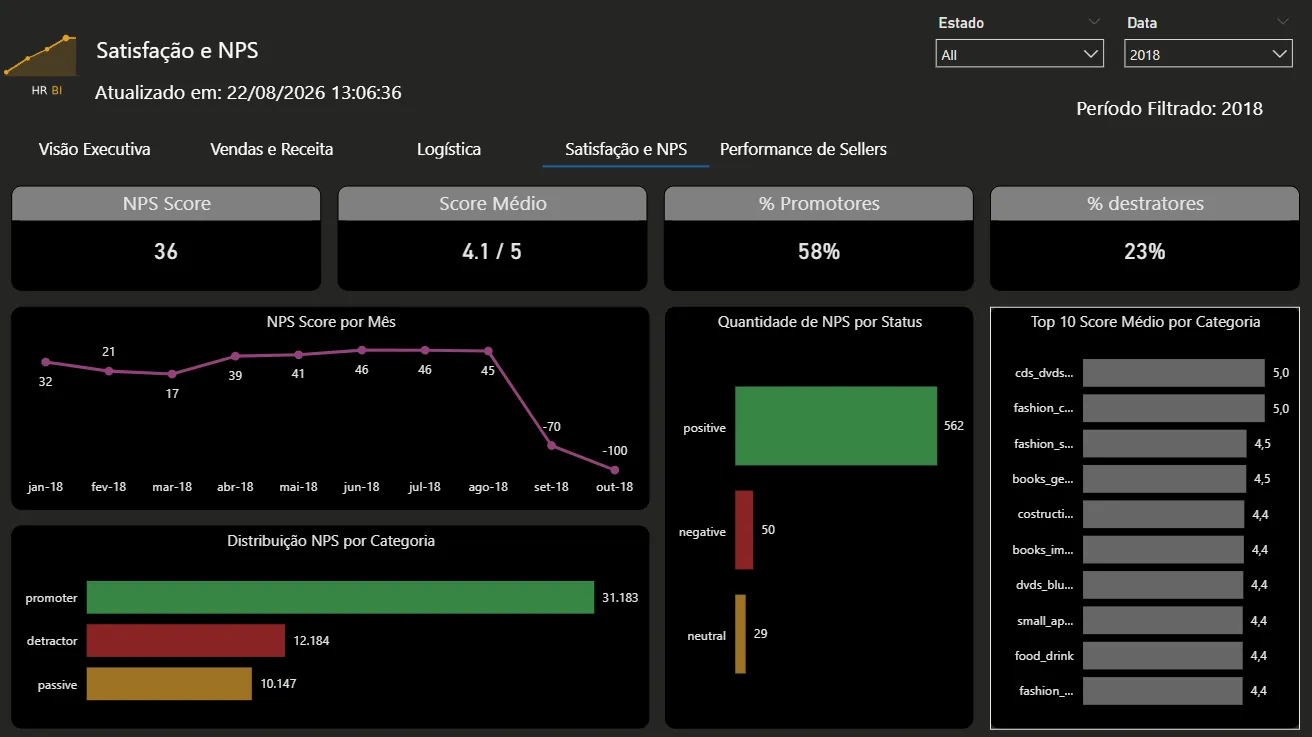Image resolution: width=1312 pixels, height=737 pixels.
Task: Select the fashion_c category bar
Action: (1174, 408)
